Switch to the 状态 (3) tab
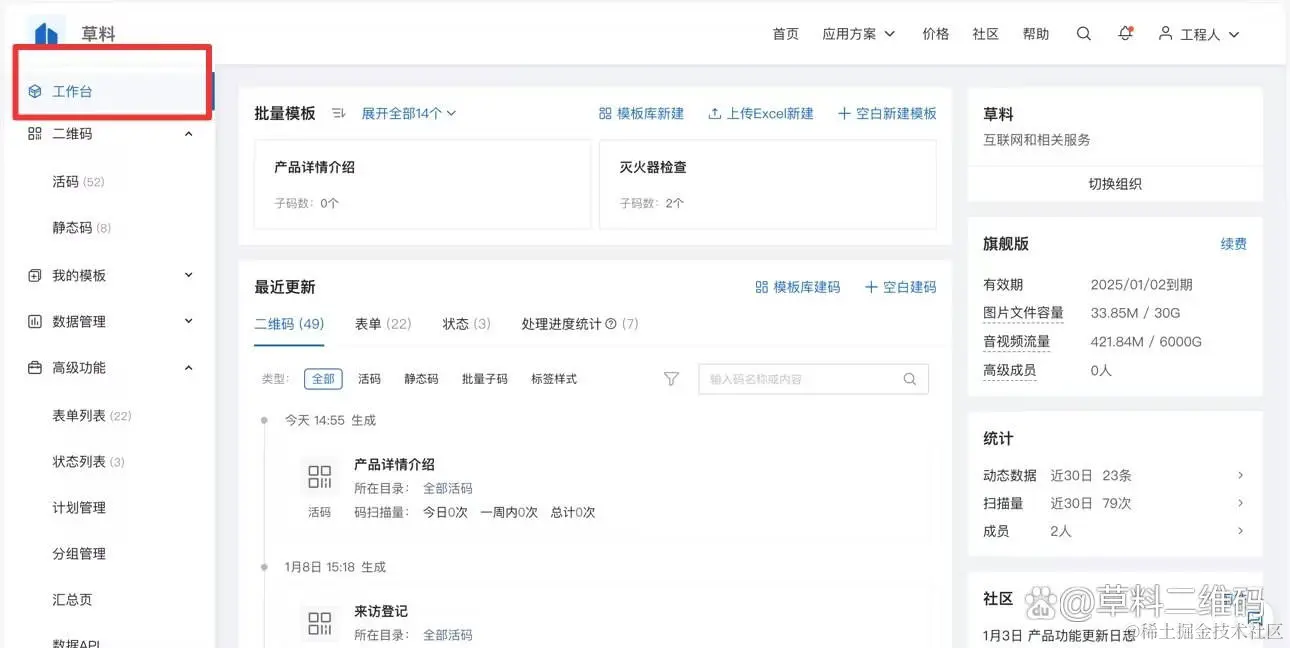This screenshot has width=1290, height=648. click(x=467, y=324)
